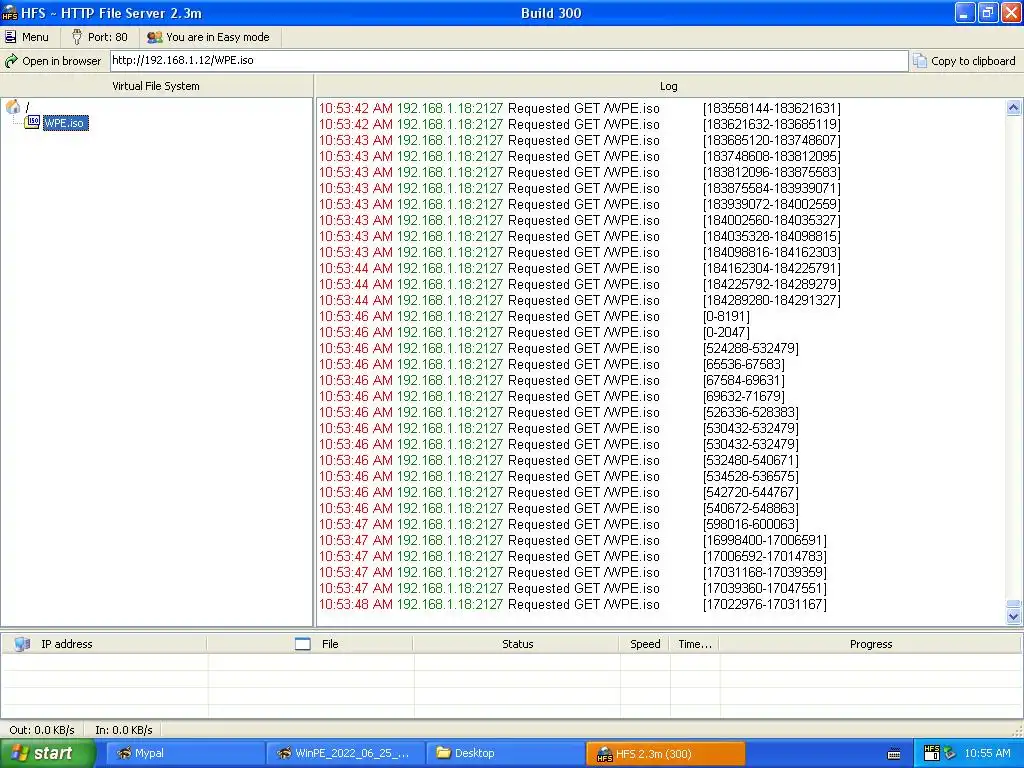Click the Speed column header
Viewport: 1024px width, 768px height.
tap(645, 644)
